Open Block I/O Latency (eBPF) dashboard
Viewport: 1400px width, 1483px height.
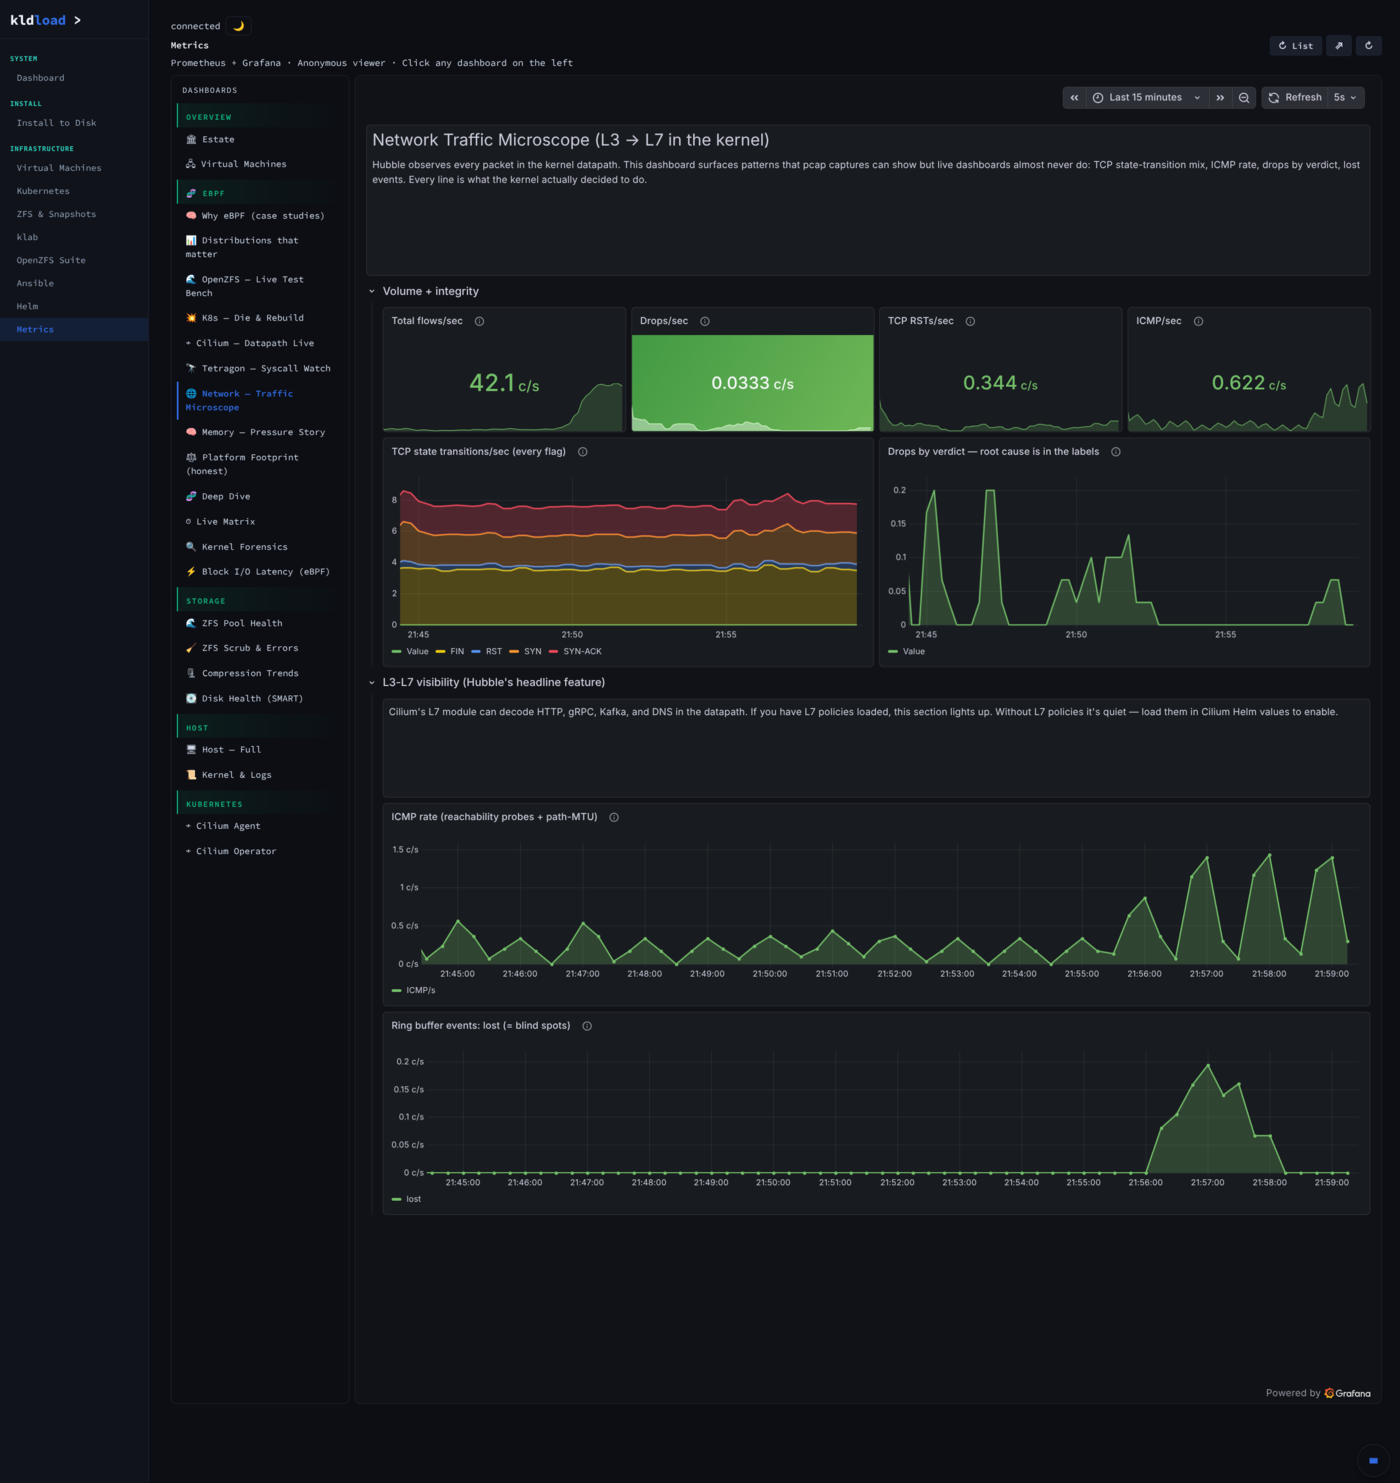(x=257, y=572)
